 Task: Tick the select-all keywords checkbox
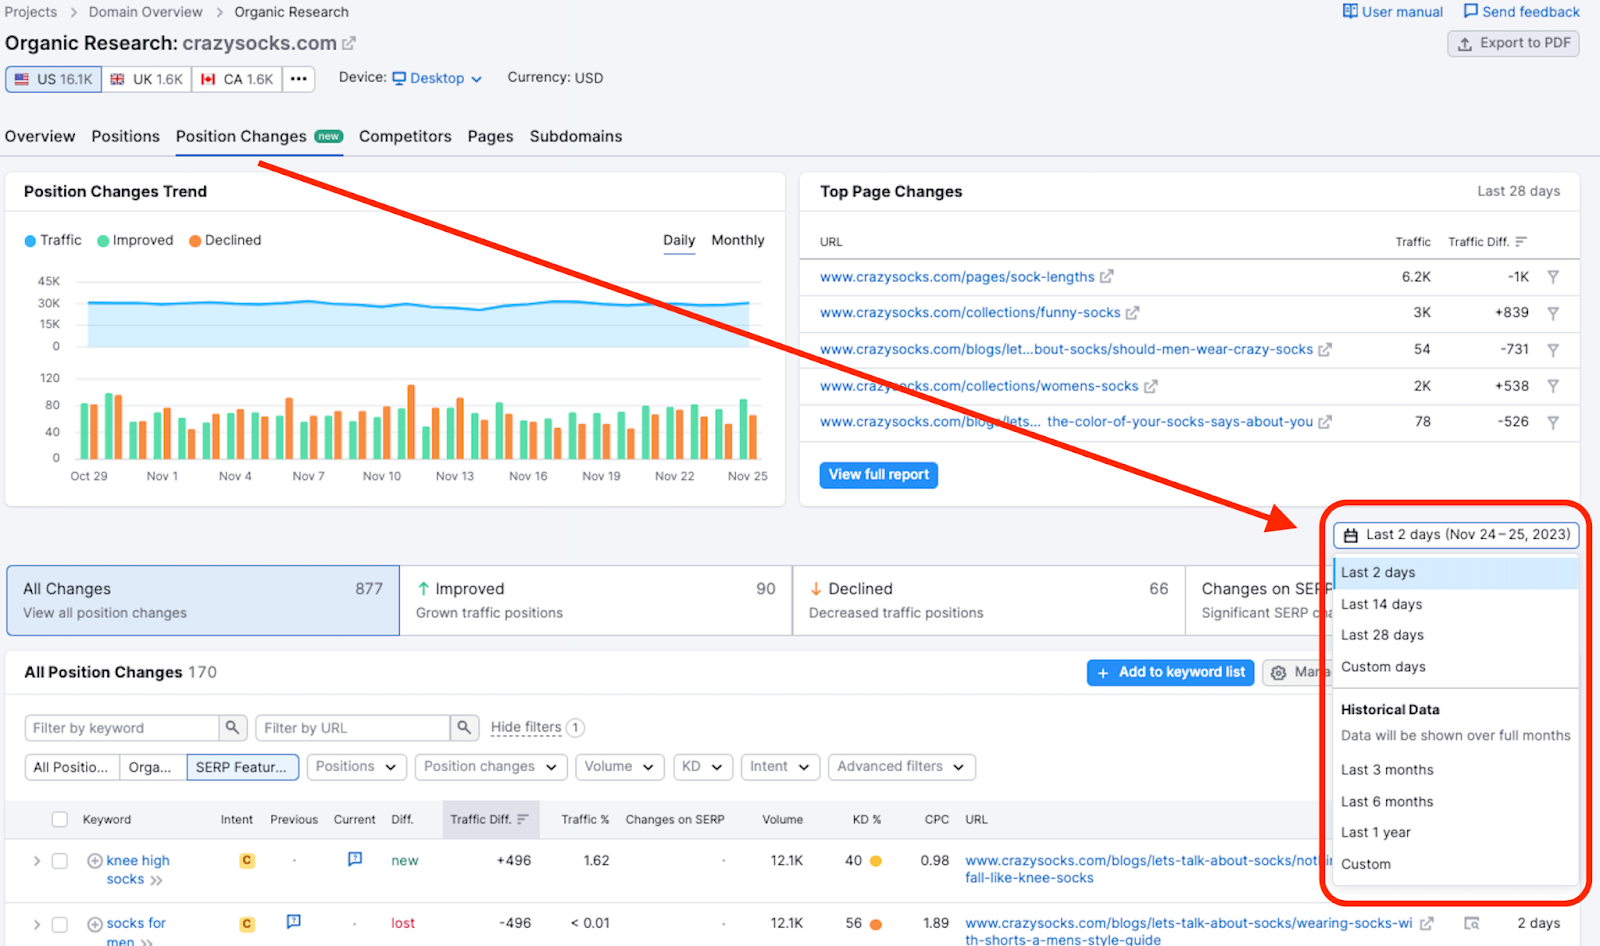click(60, 820)
